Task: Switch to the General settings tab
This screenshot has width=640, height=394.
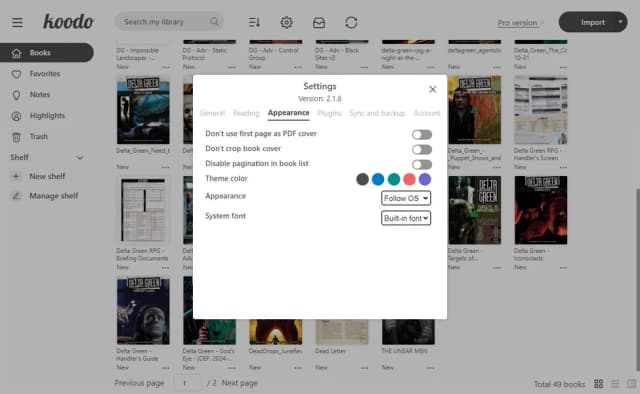Action: point(212,113)
